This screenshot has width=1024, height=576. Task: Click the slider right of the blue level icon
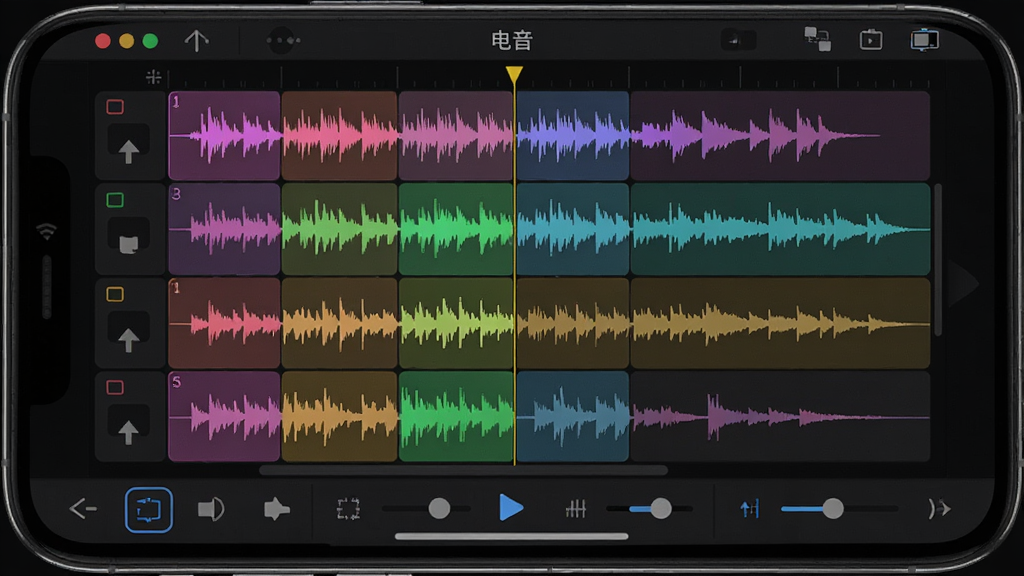(x=840, y=508)
